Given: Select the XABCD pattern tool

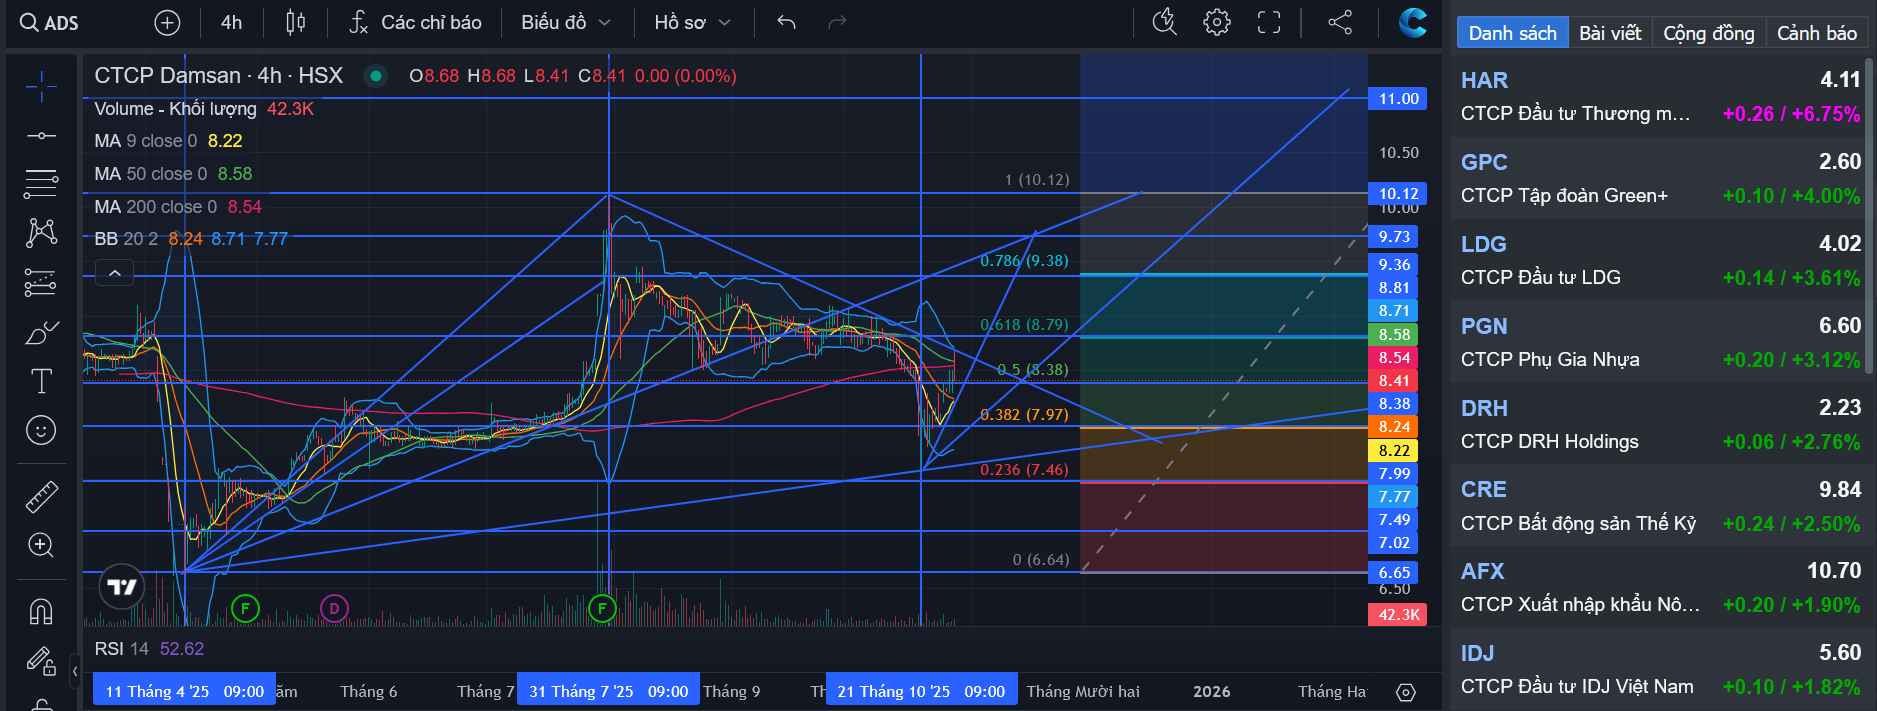Looking at the screenshot, I should coord(41,232).
